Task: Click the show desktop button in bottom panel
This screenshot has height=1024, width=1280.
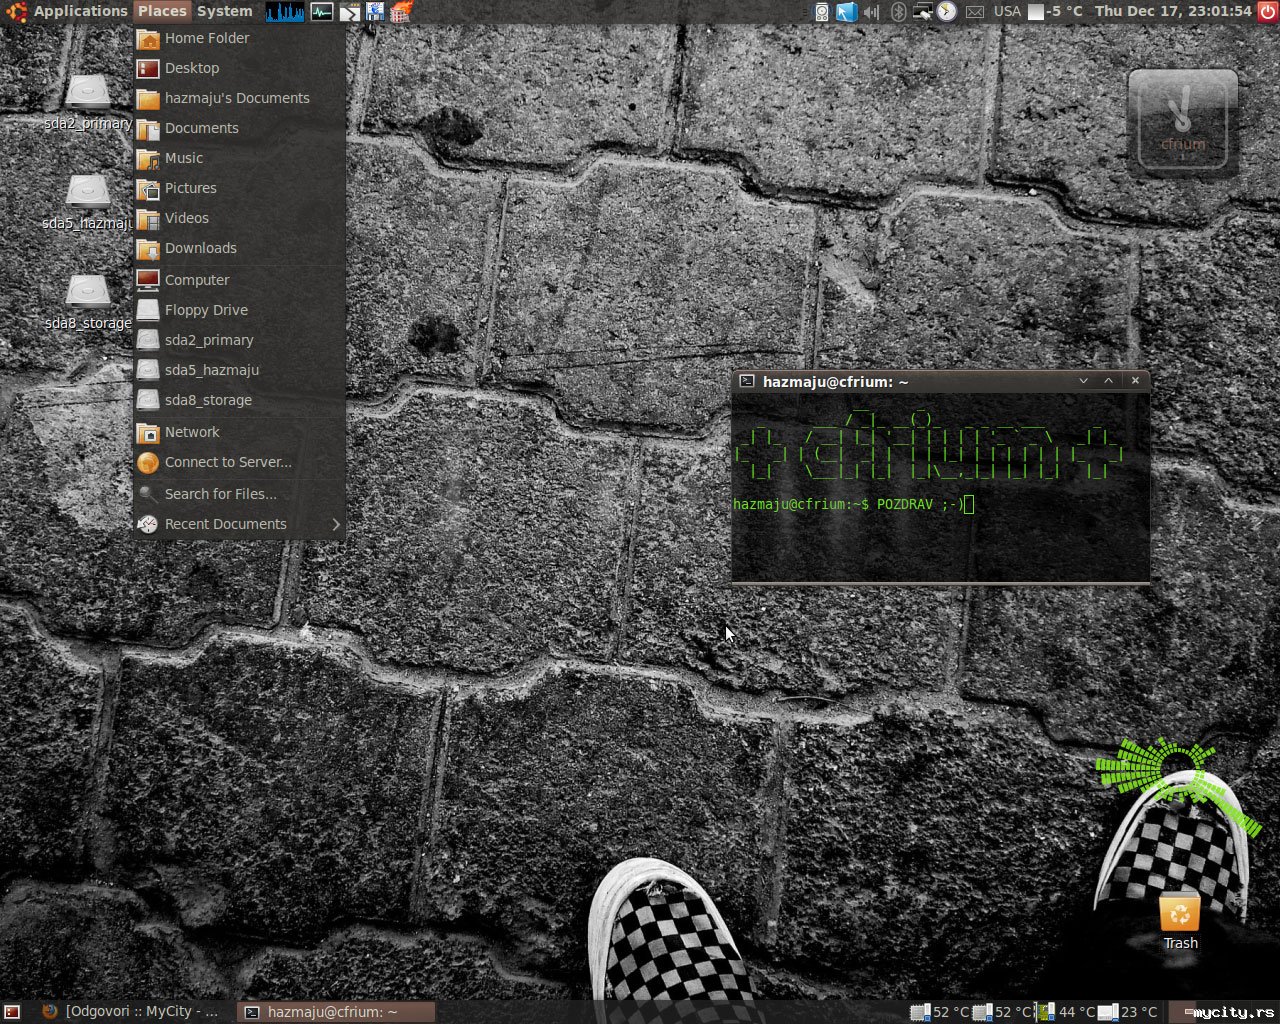Action: 12,1011
